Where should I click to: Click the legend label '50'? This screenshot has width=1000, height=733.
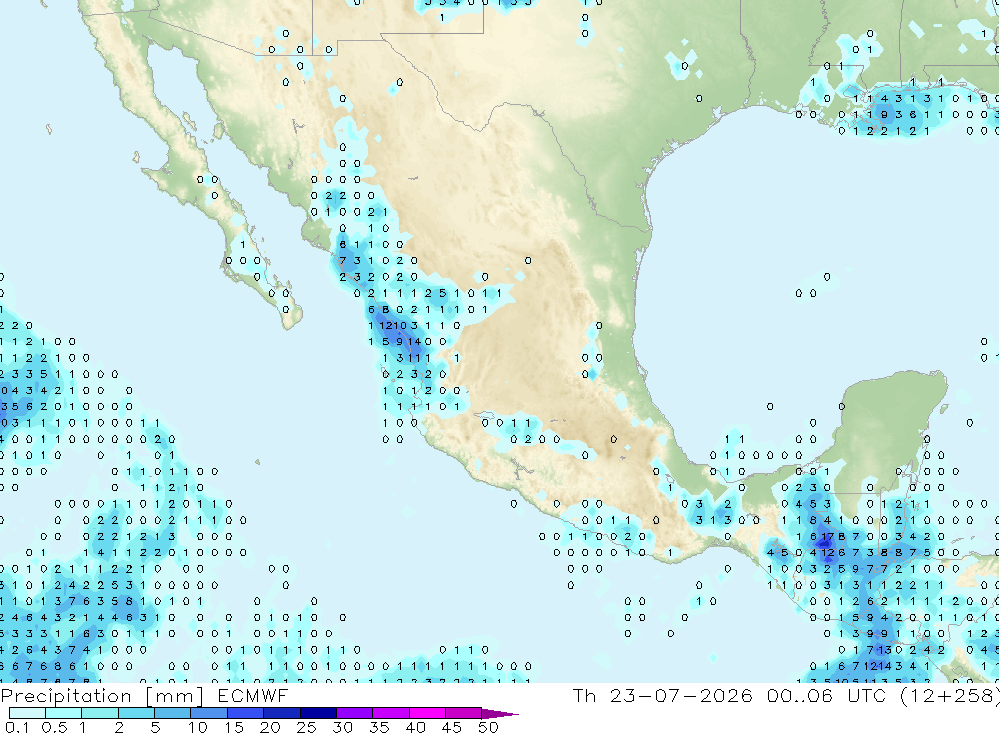[x=488, y=727]
